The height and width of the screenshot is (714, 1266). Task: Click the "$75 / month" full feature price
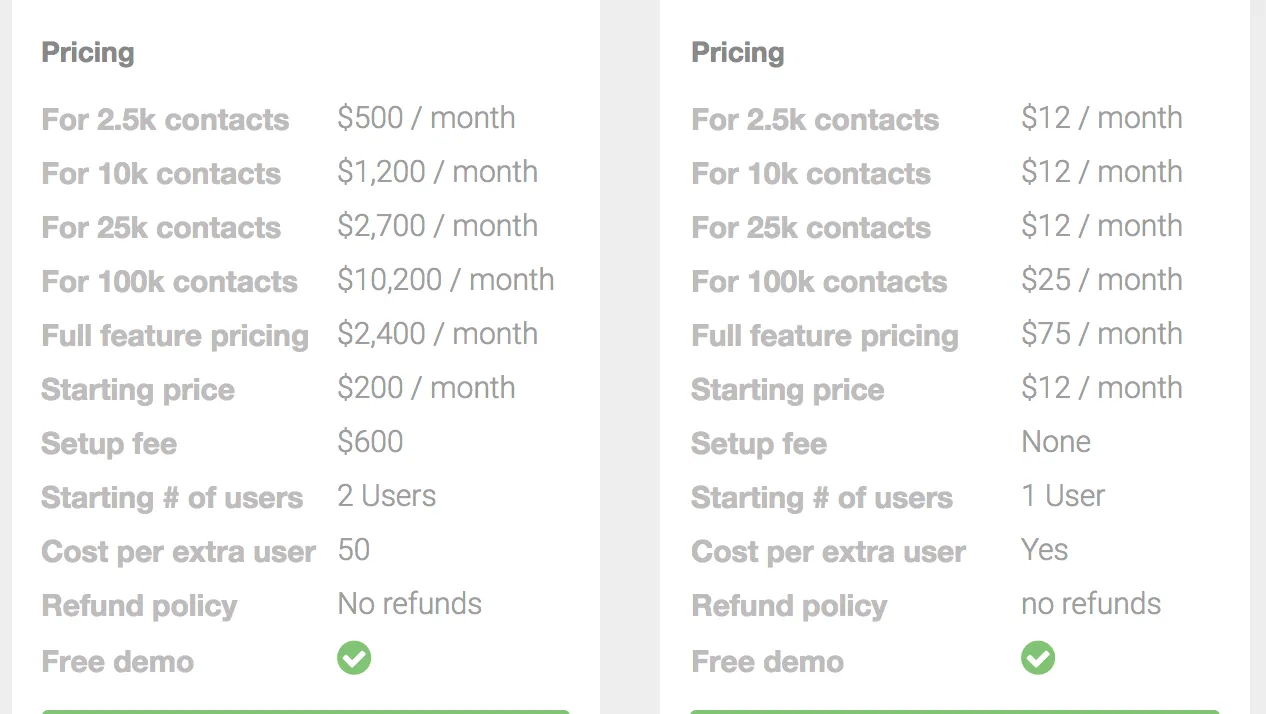point(1101,334)
